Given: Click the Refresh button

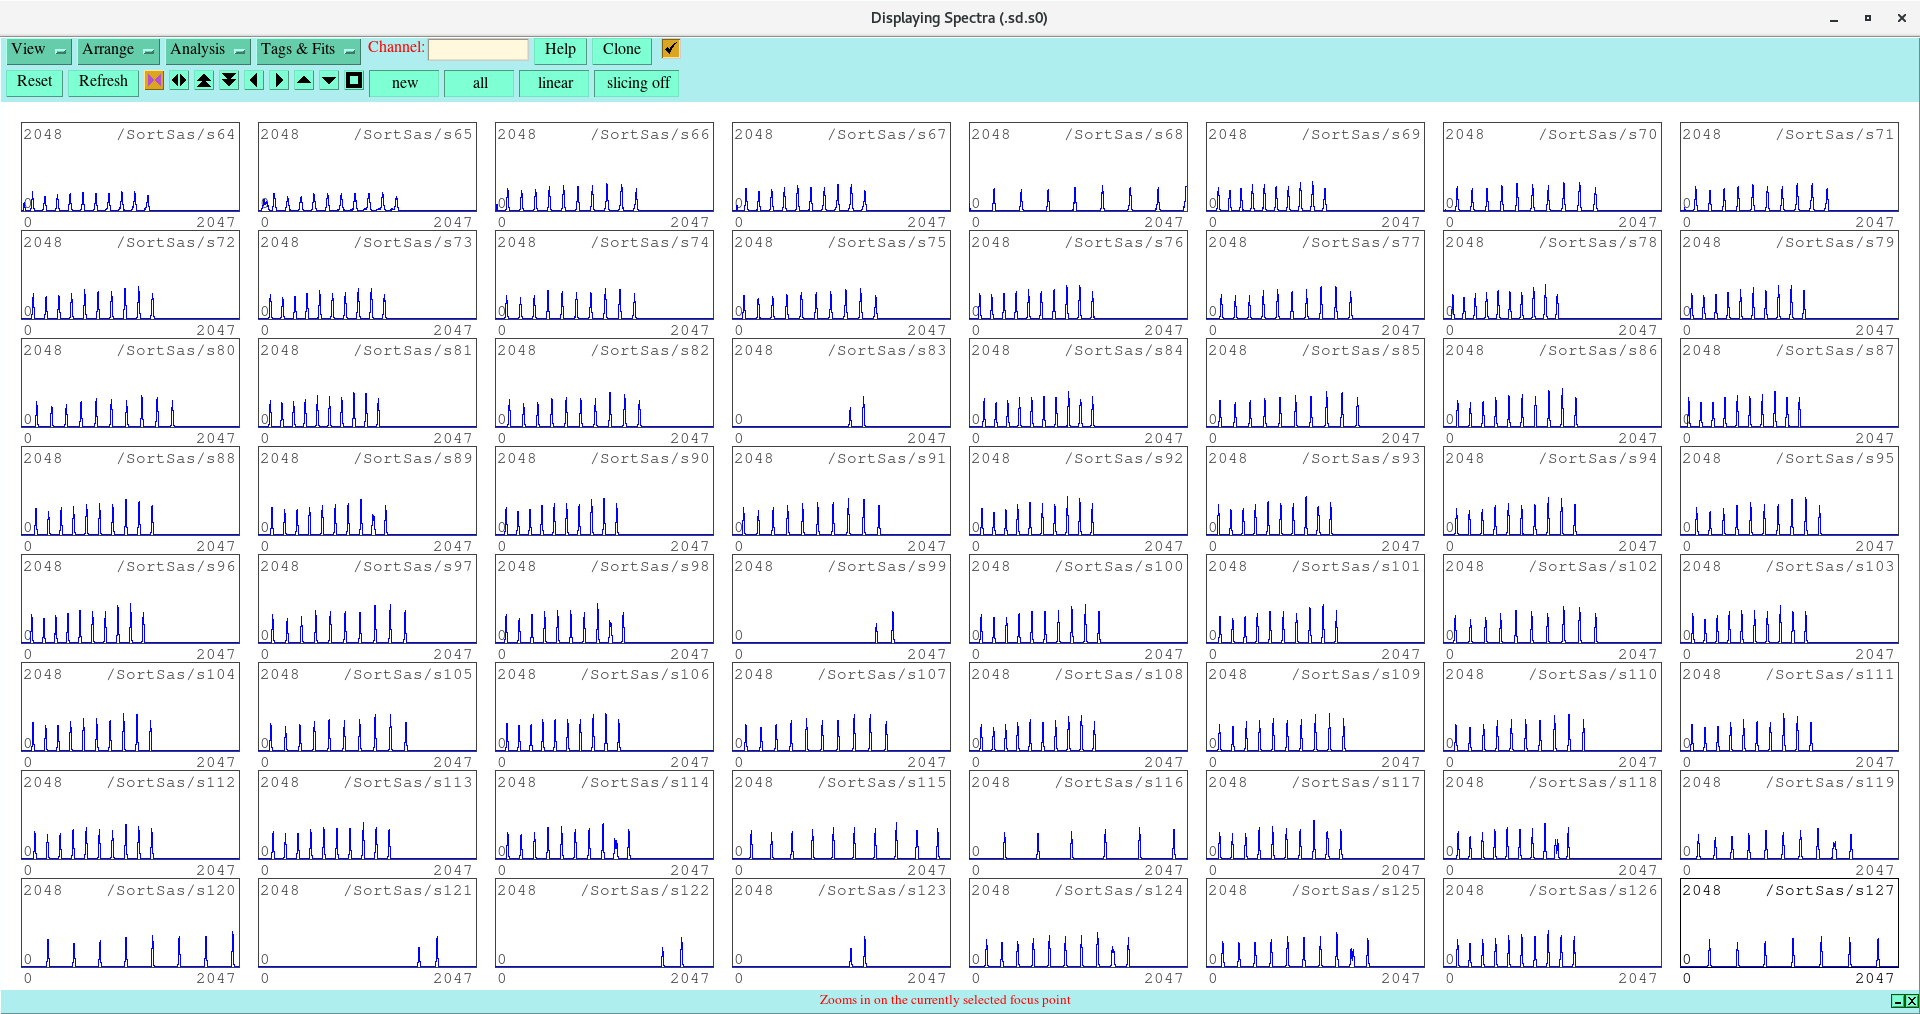Looking at the screenshot, I should [103, 82].
